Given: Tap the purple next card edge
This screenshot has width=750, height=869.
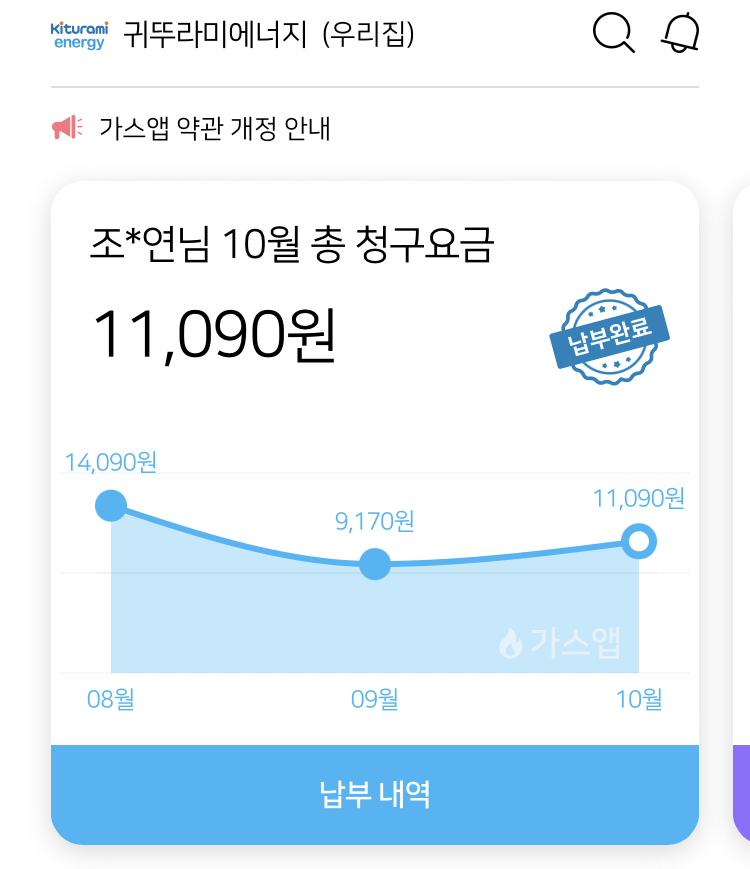Looking at the screenshot, I should coord(741,792).
